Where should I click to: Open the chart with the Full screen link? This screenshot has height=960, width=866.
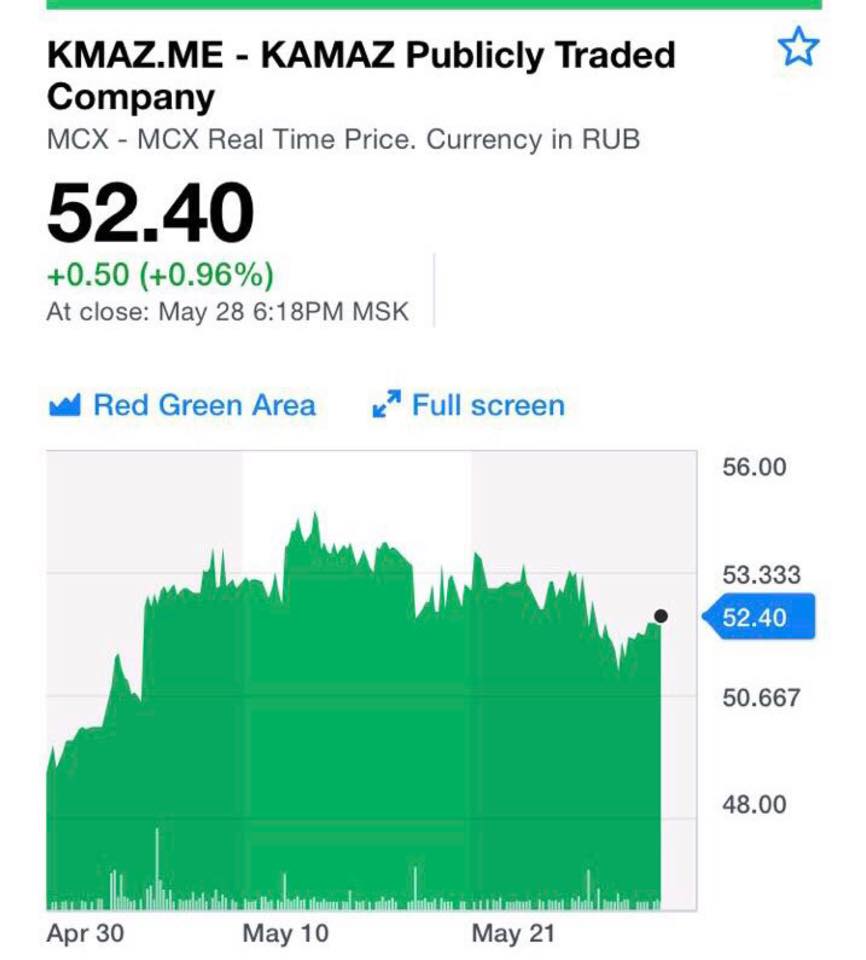pyautogui.click(x=487, y=406)
